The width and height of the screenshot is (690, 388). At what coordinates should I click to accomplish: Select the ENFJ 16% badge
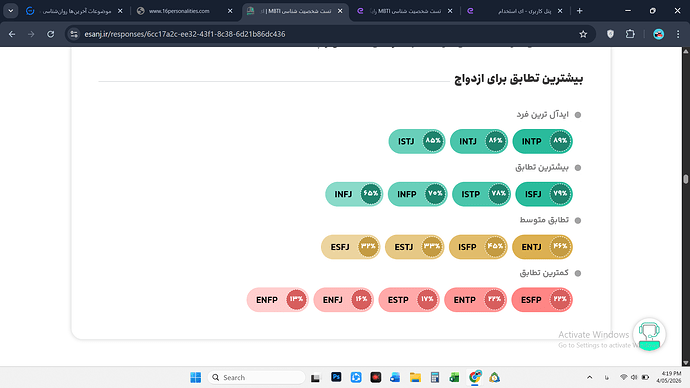[x=344, y=300]
